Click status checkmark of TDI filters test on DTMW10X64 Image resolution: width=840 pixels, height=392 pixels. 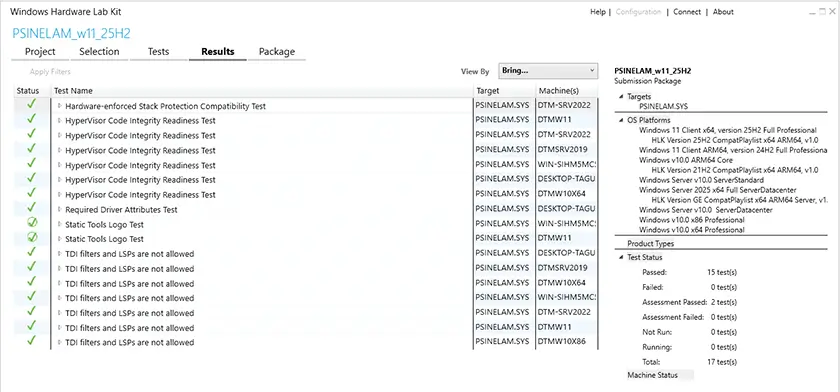(x=31, y=282)
